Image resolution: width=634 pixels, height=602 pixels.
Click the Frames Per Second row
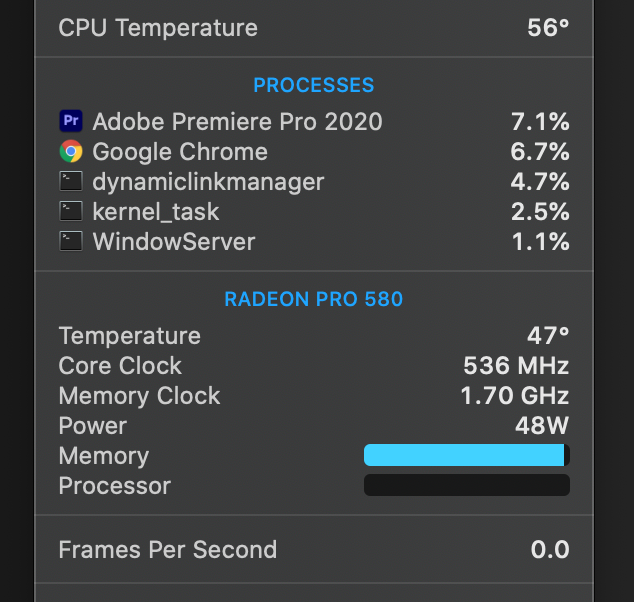[314, 549]
